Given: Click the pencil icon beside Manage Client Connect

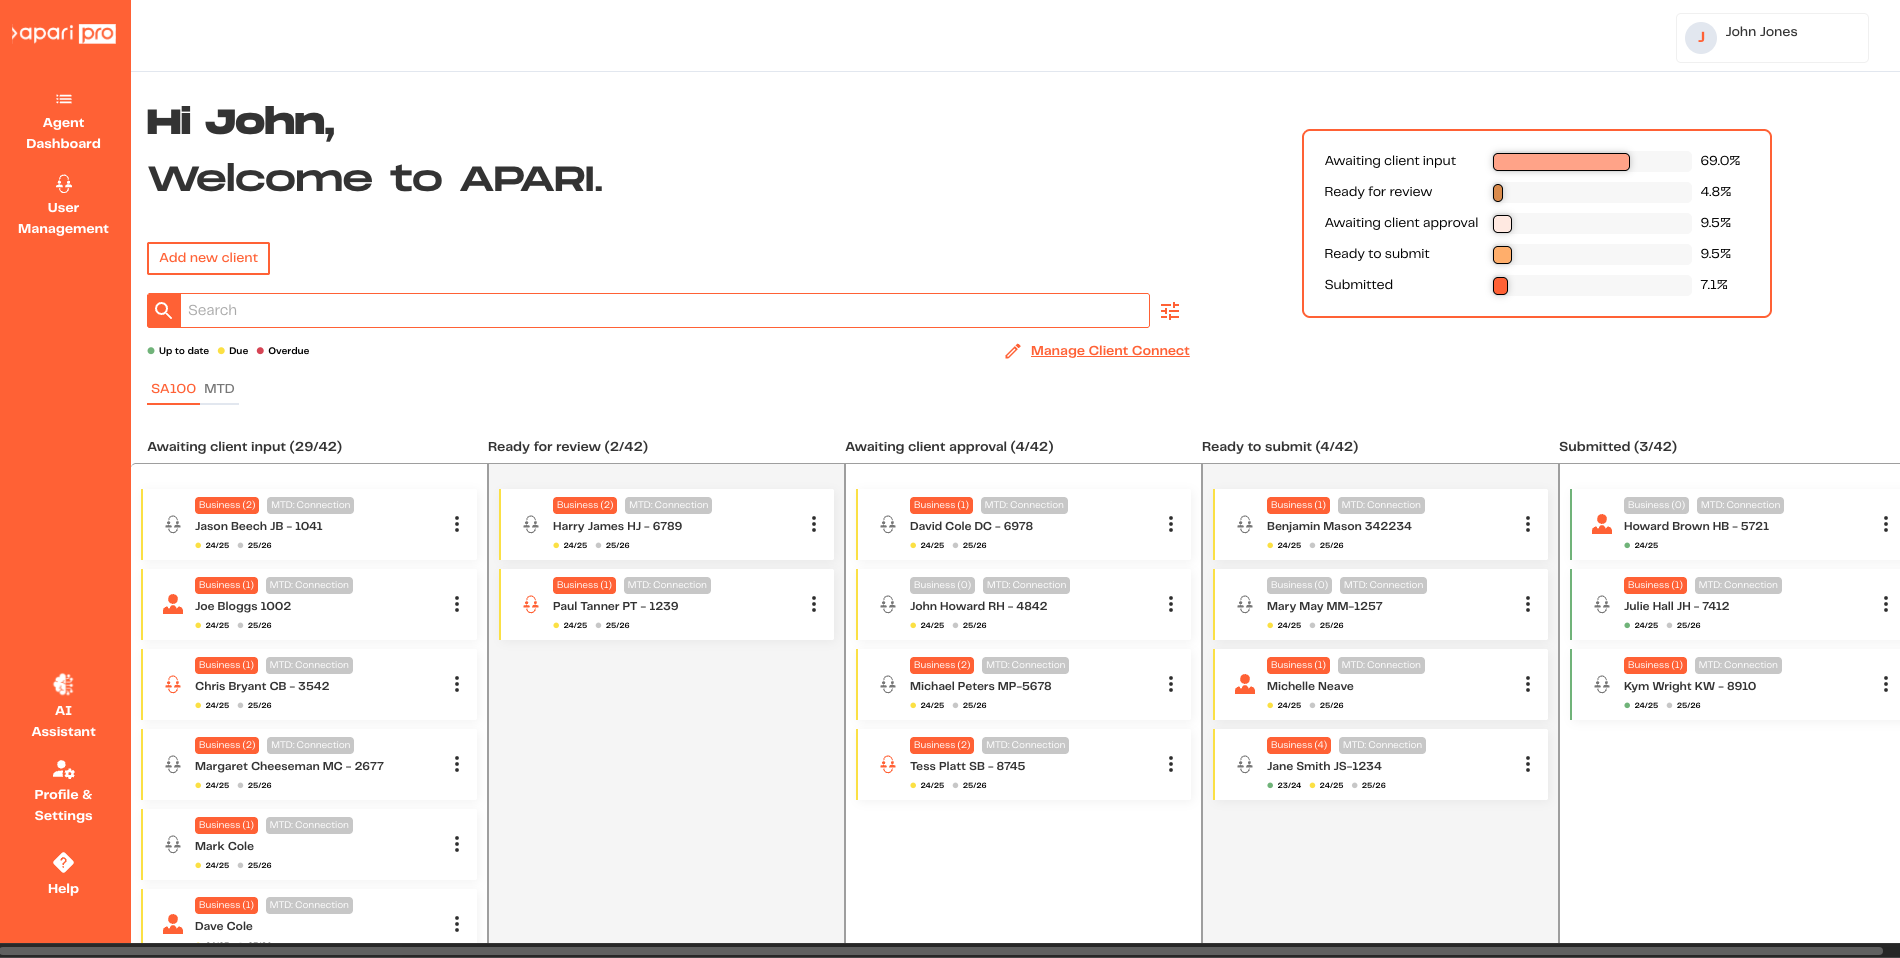Looking at the screenshot, I should click(x=1013, y=351).
